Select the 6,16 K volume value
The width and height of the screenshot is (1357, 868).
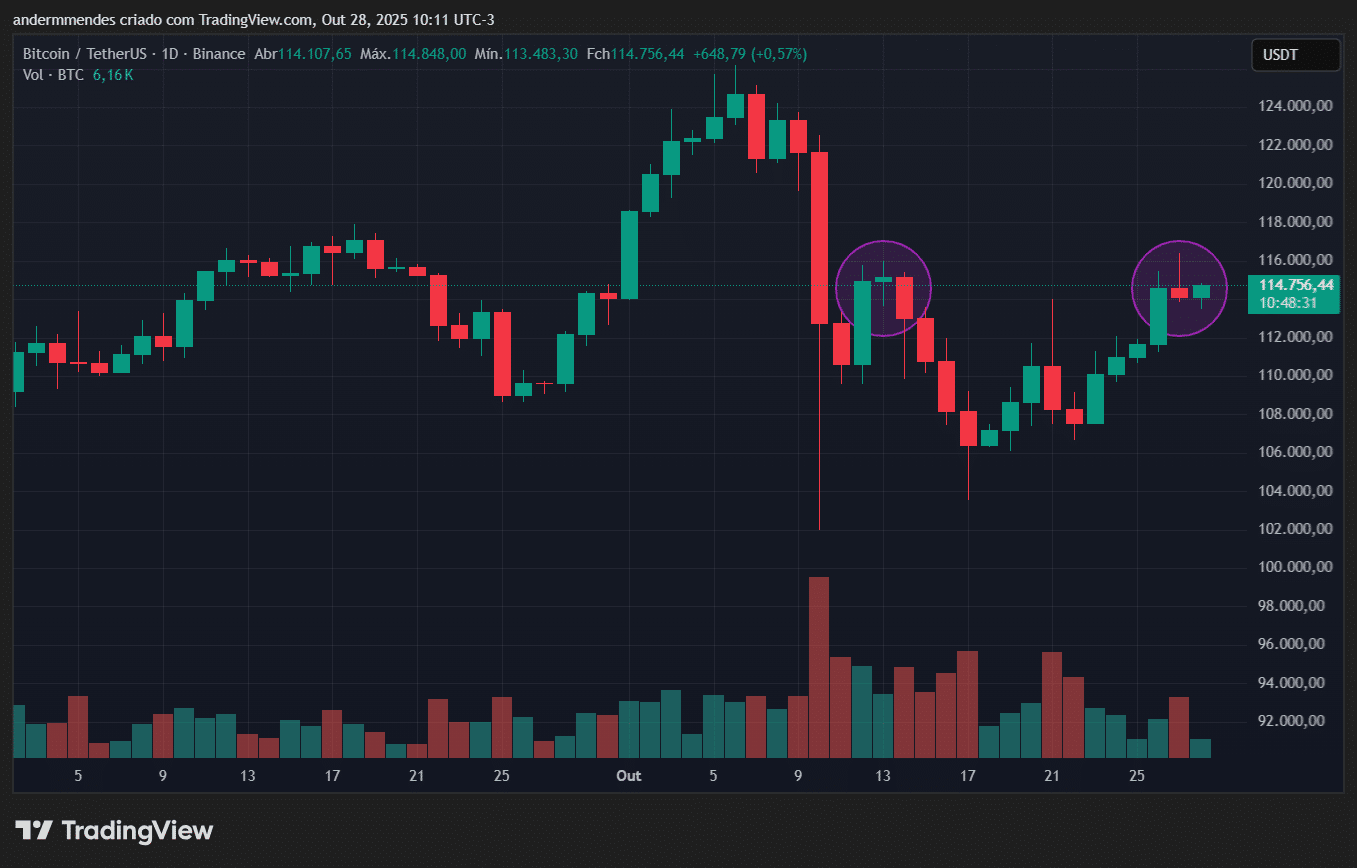113,75
